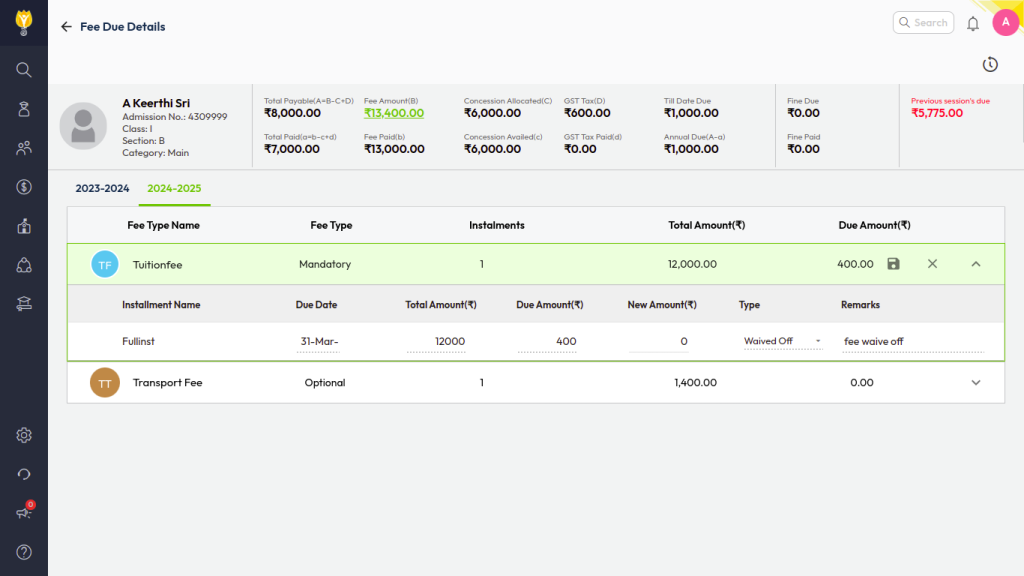This screenshot has height=576, width=1024.
Task: Open the settings gear in sidebar
Action: 24,435
